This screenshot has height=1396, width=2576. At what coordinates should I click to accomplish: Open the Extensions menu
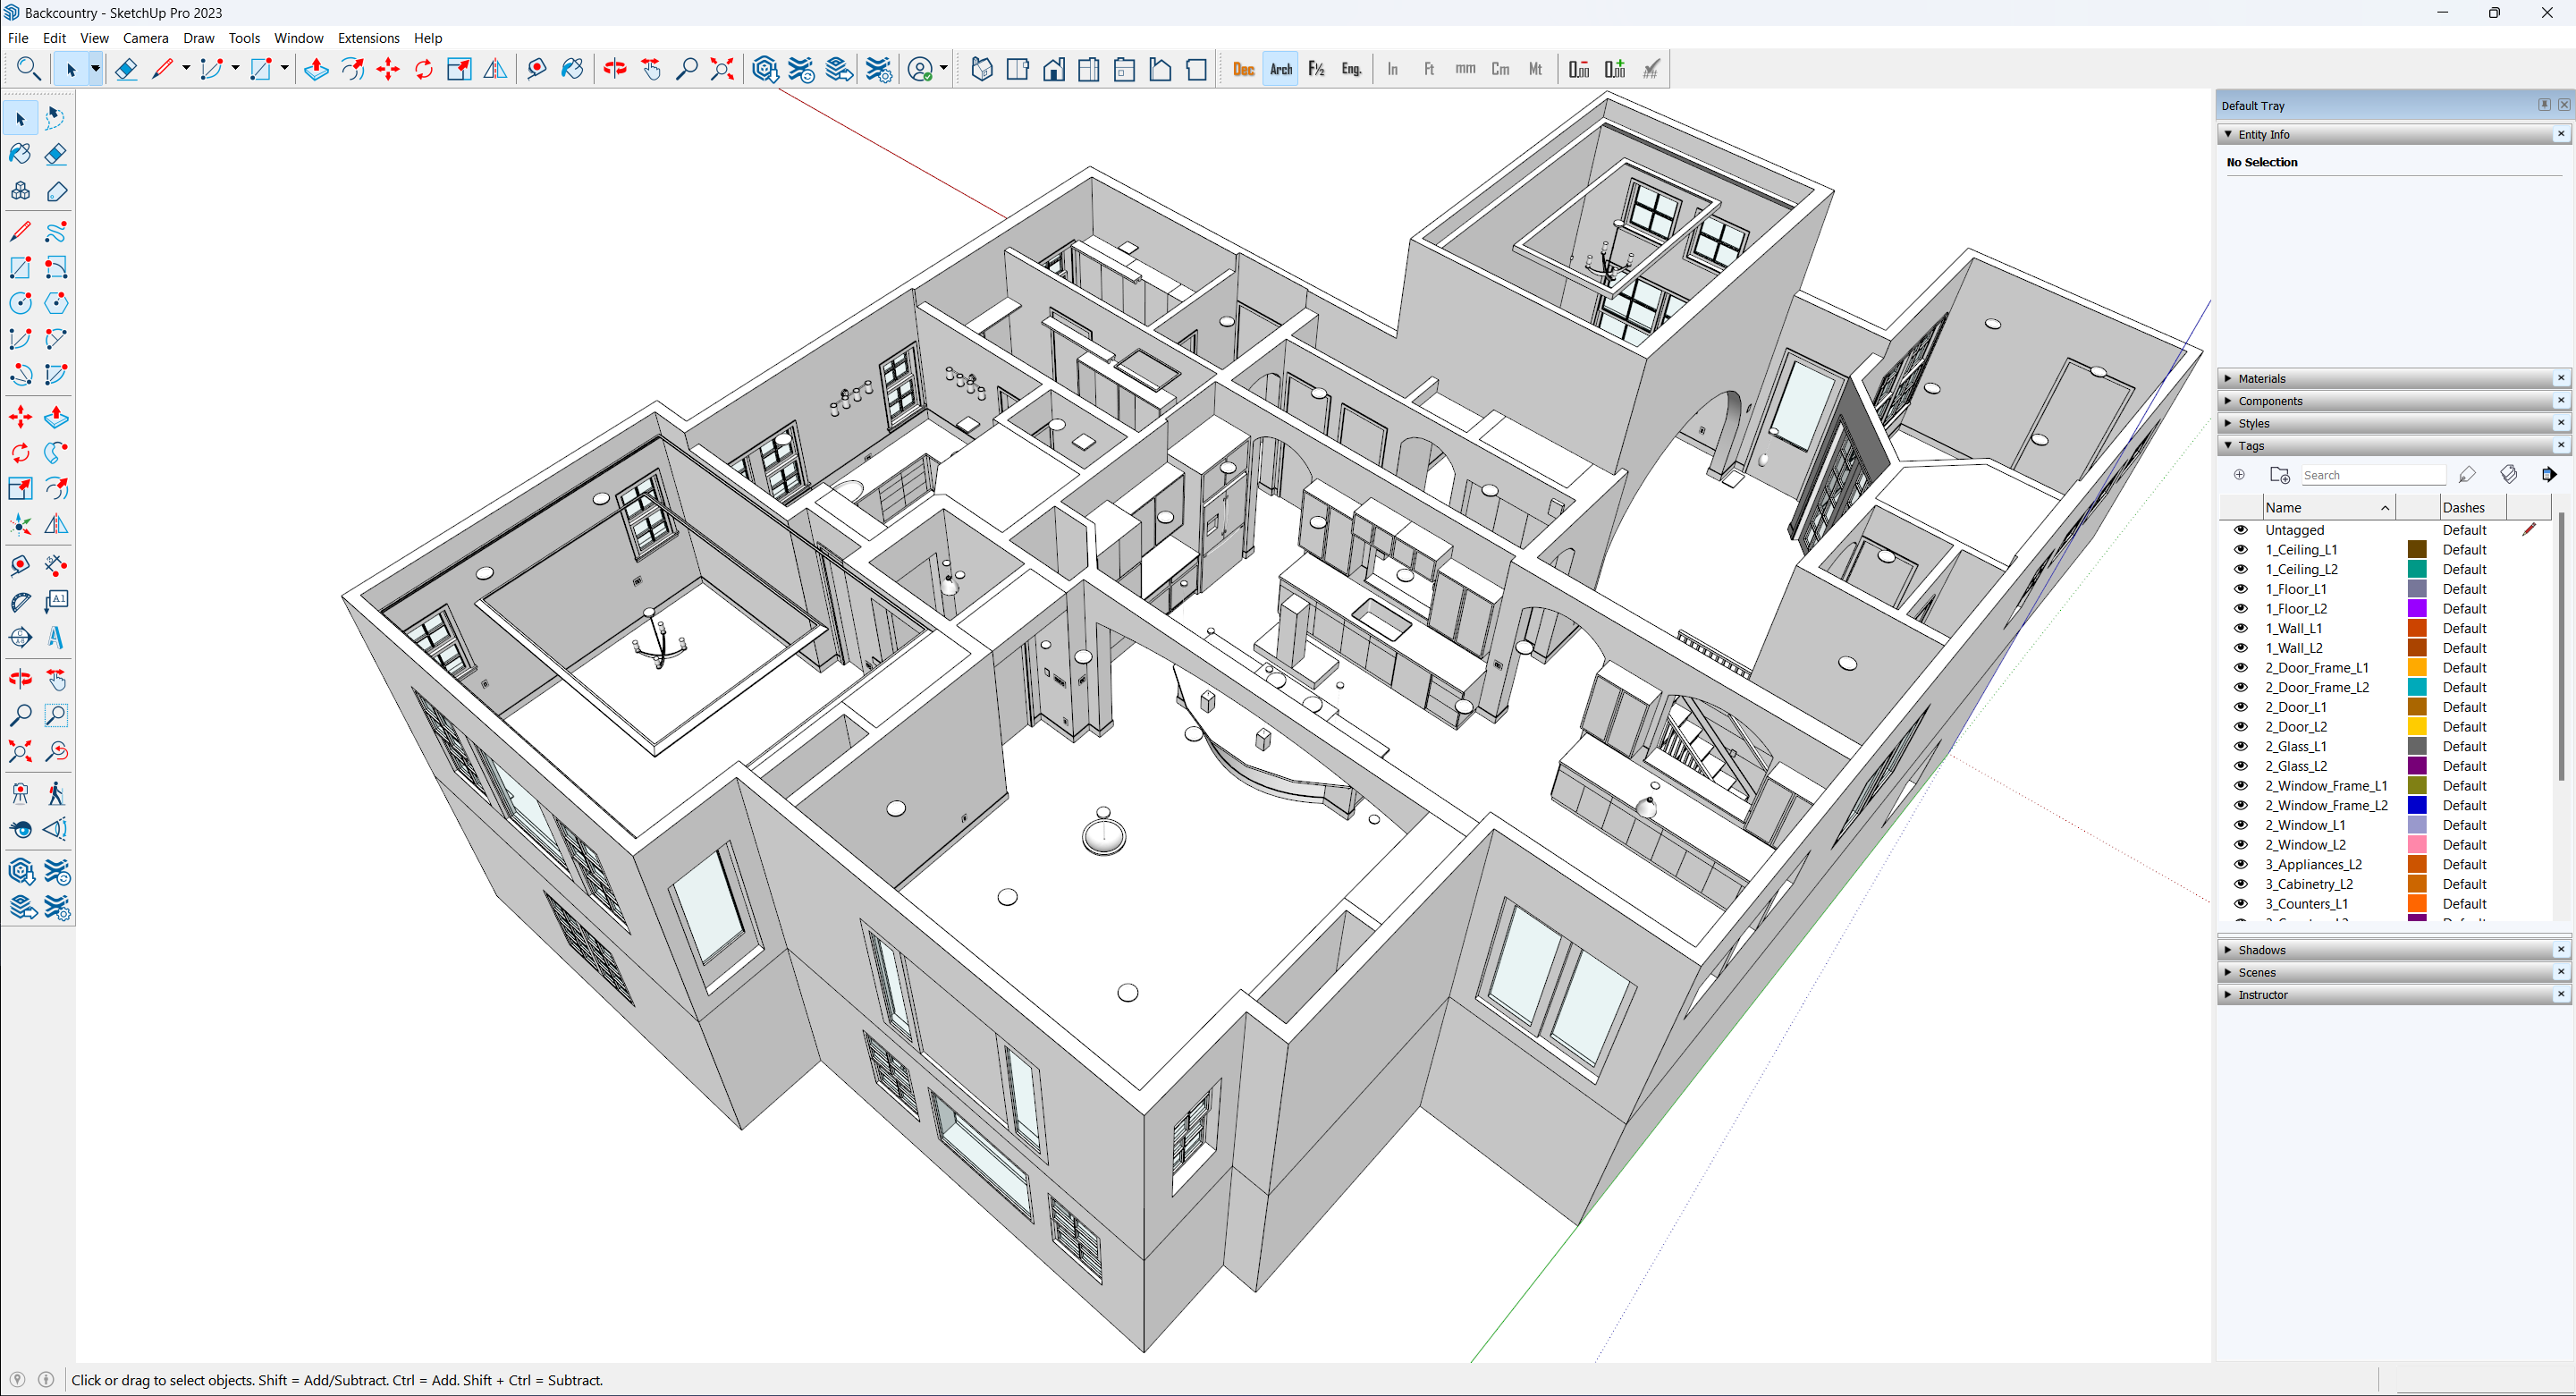point(368,38)
